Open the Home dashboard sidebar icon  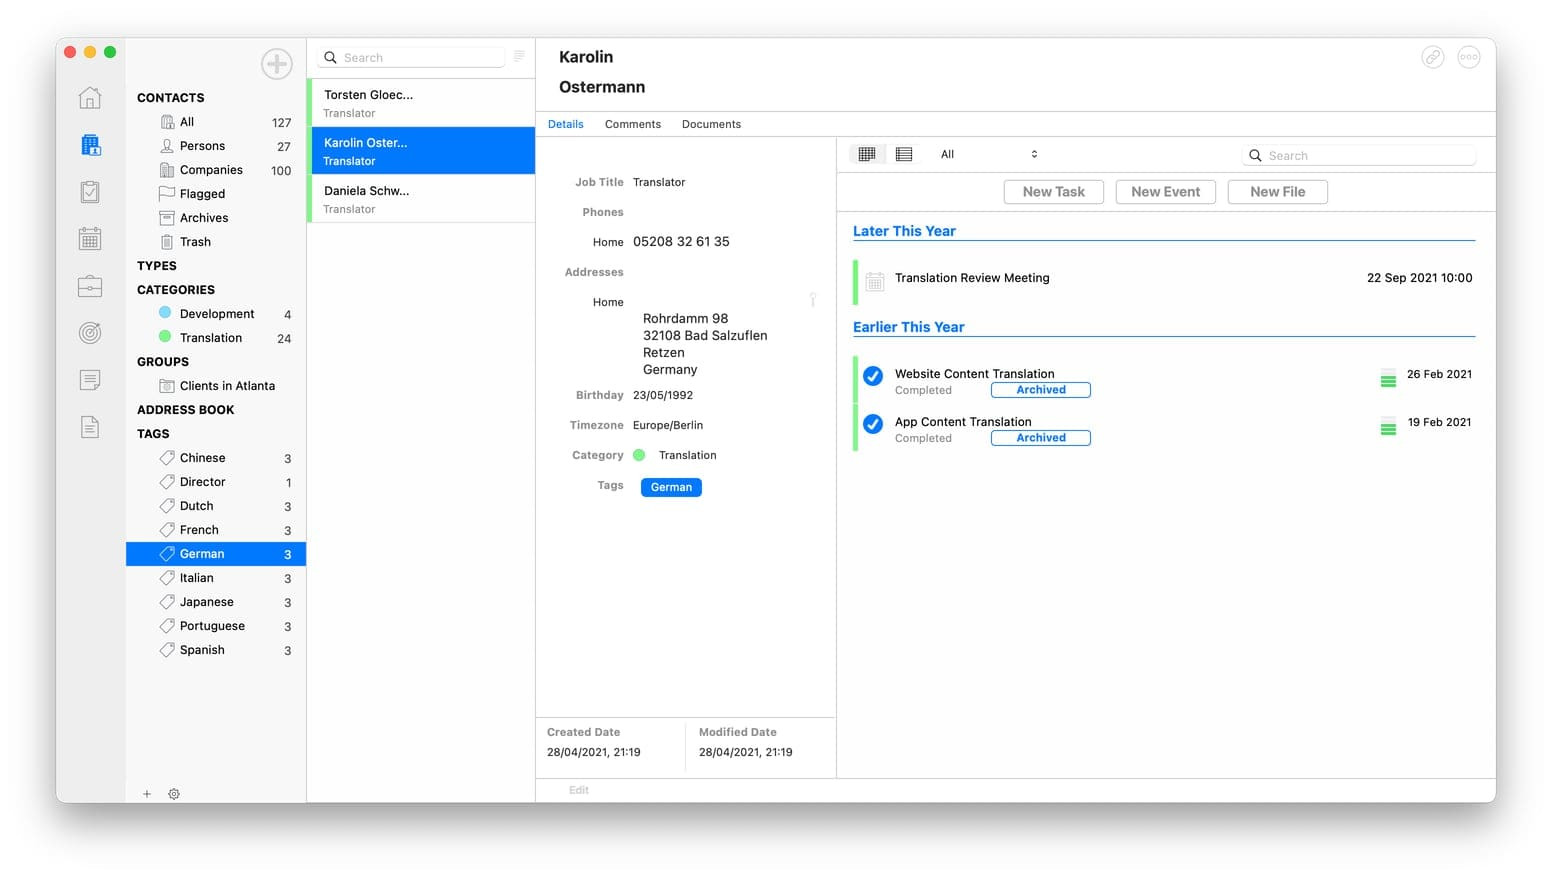pyautogui.click(x=90, y=98)
